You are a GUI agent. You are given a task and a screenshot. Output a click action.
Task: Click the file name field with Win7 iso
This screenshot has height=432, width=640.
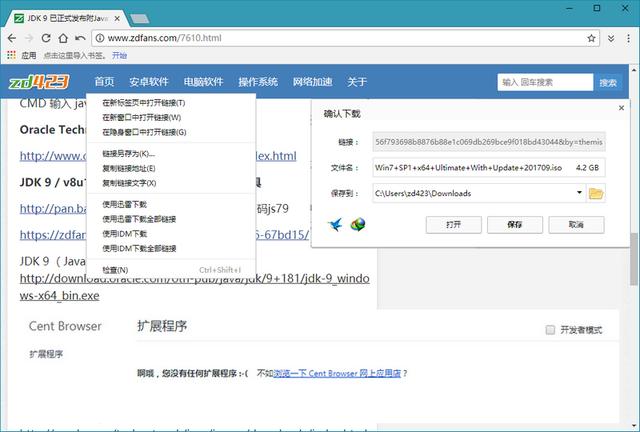(489, 167)
